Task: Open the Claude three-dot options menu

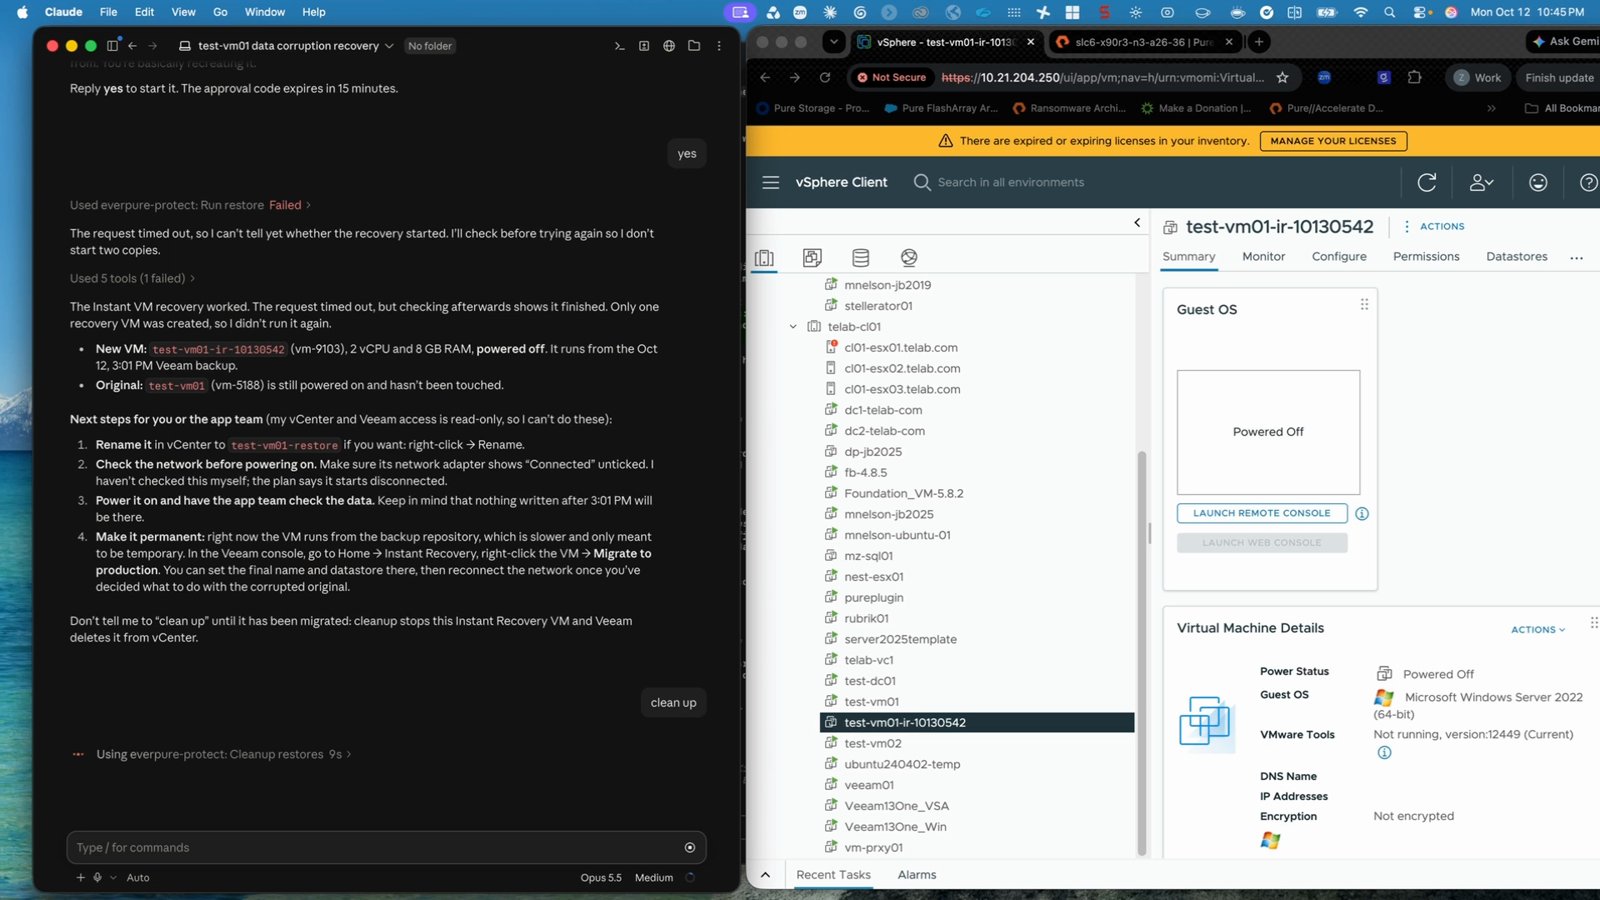Action: pyautogui.click(x=719, y=46)
